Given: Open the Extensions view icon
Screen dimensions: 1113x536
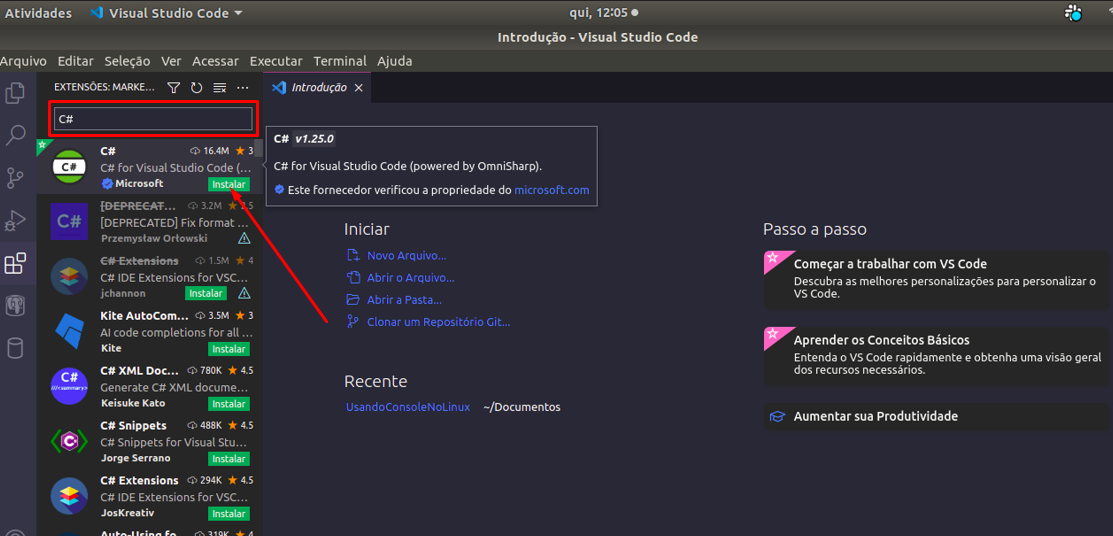Looking at the screenshot, I should (15, 263).
